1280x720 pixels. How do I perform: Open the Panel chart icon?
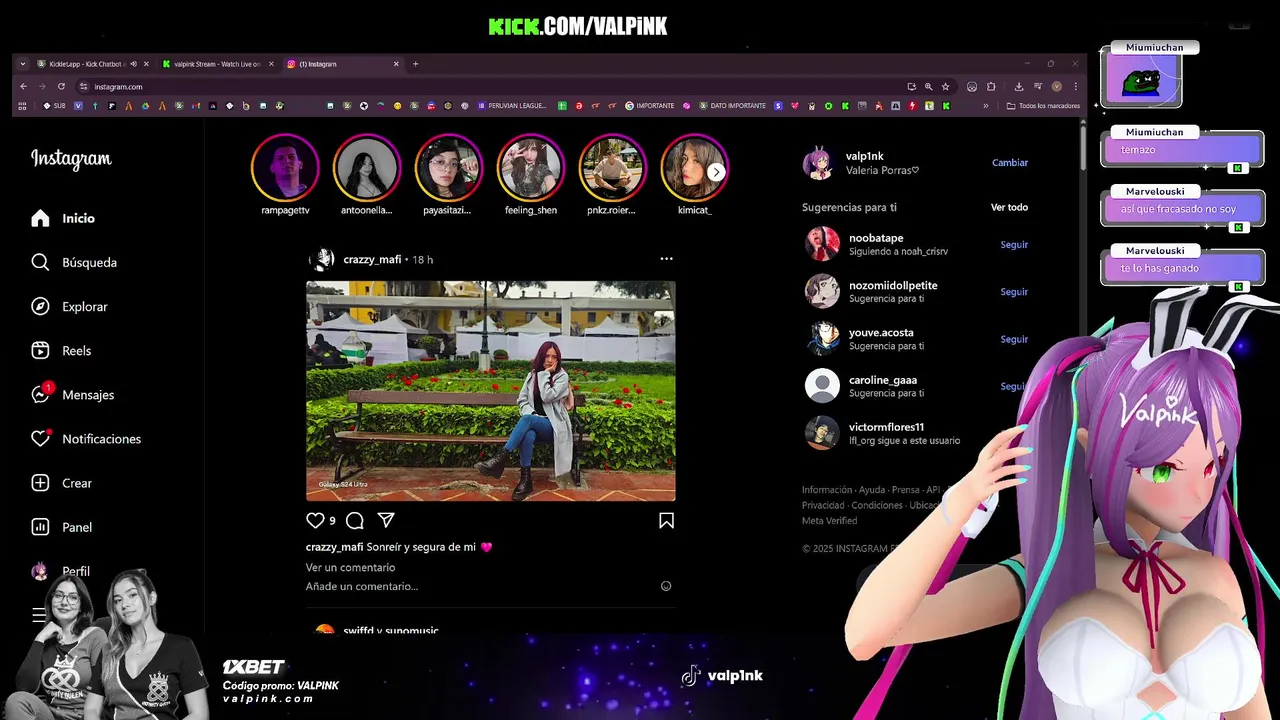[40, 526]
